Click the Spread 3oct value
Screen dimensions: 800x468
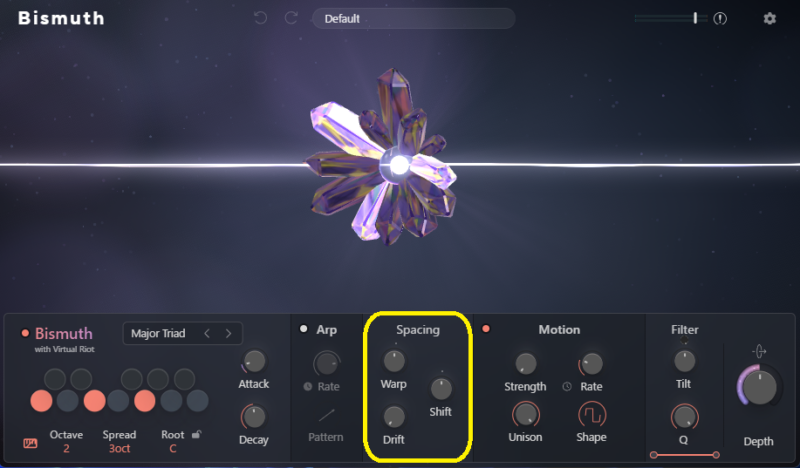pyautogui.click(x=119, y=449)
